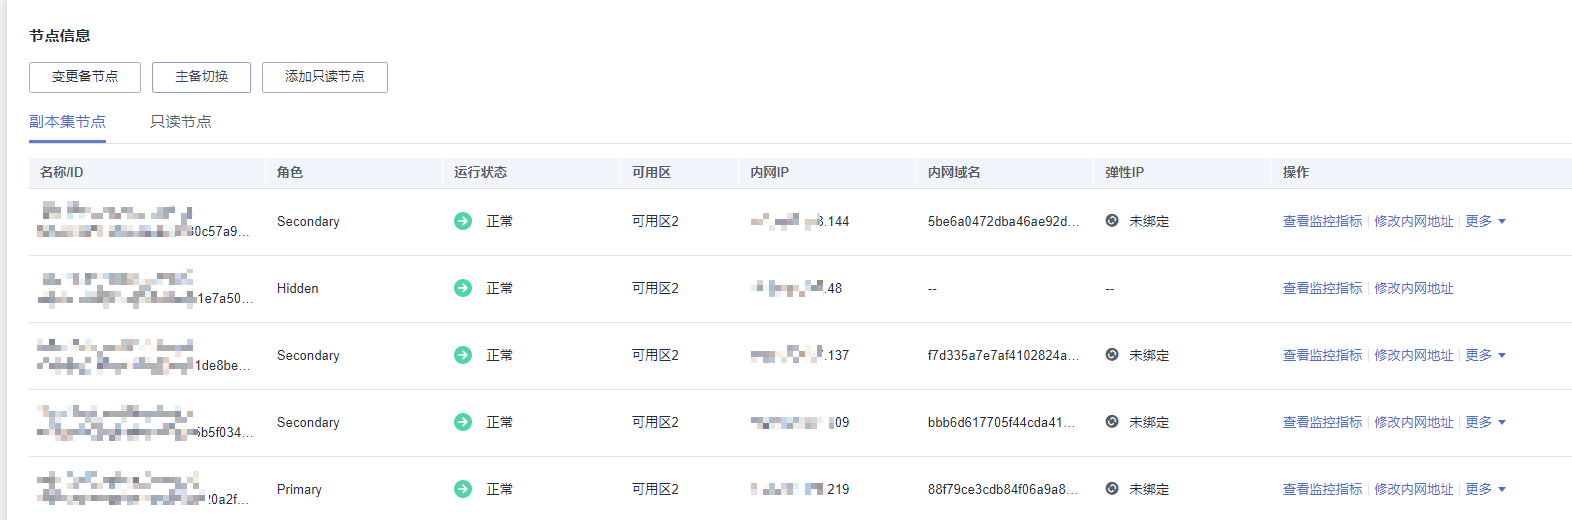Click green status icon for IP ending .137
The height and width of the screenshot is (520, 1572).
[x=462, y=355]
